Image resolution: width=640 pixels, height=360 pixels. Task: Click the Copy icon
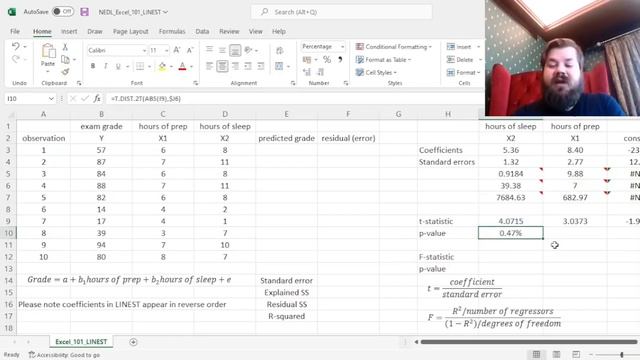65,60
